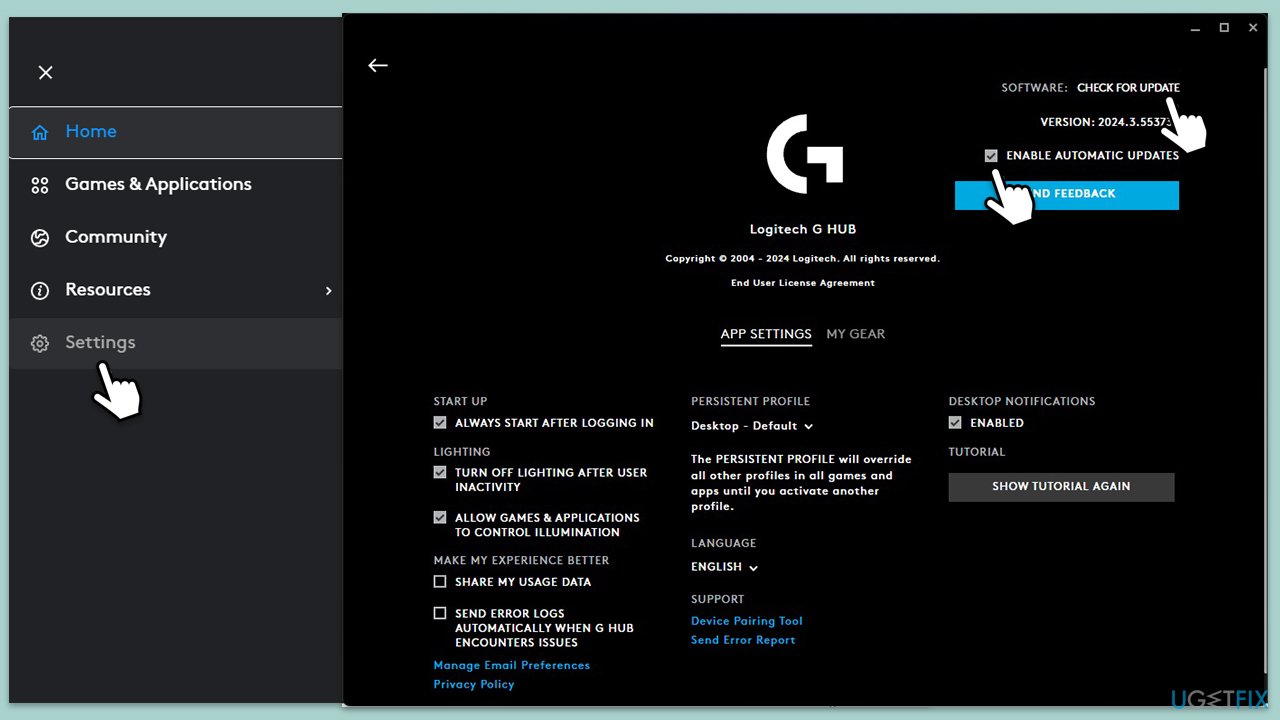Enable Send Error Logs Automatically checkbox

coord(440,613)
